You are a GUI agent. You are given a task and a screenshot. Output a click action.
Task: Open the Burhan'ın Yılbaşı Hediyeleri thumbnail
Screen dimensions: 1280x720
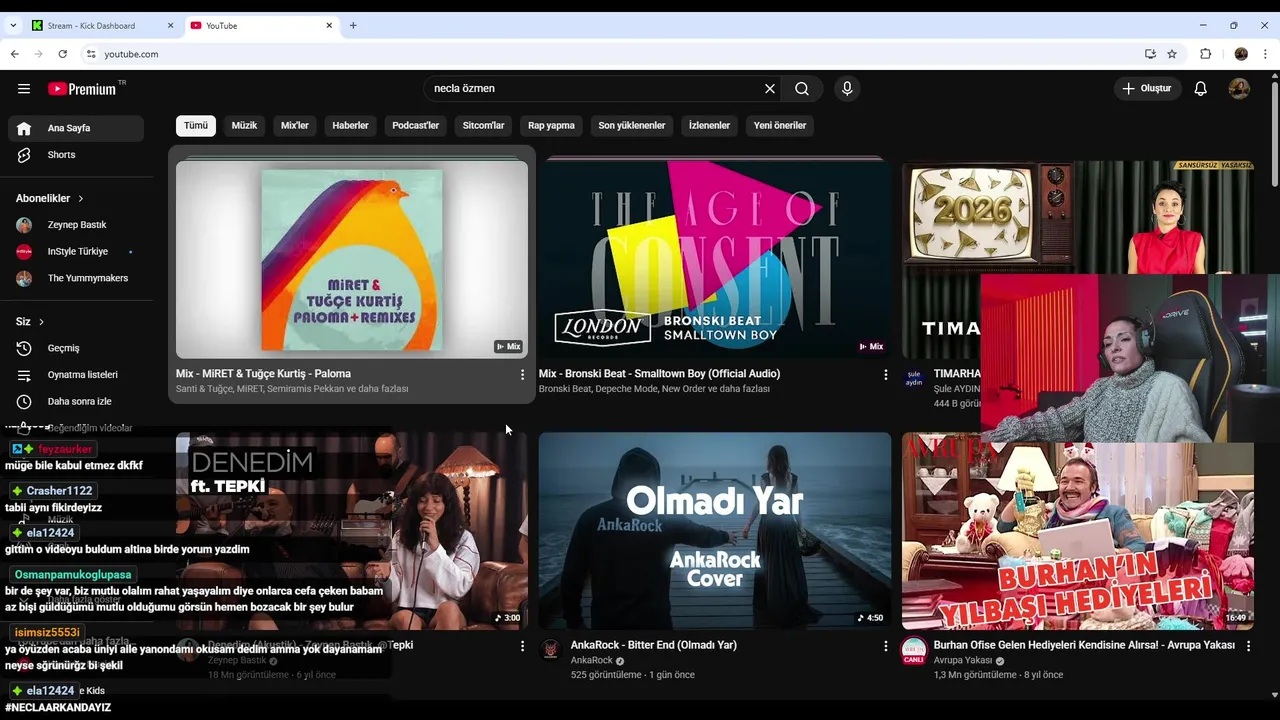pos(1078,531)
